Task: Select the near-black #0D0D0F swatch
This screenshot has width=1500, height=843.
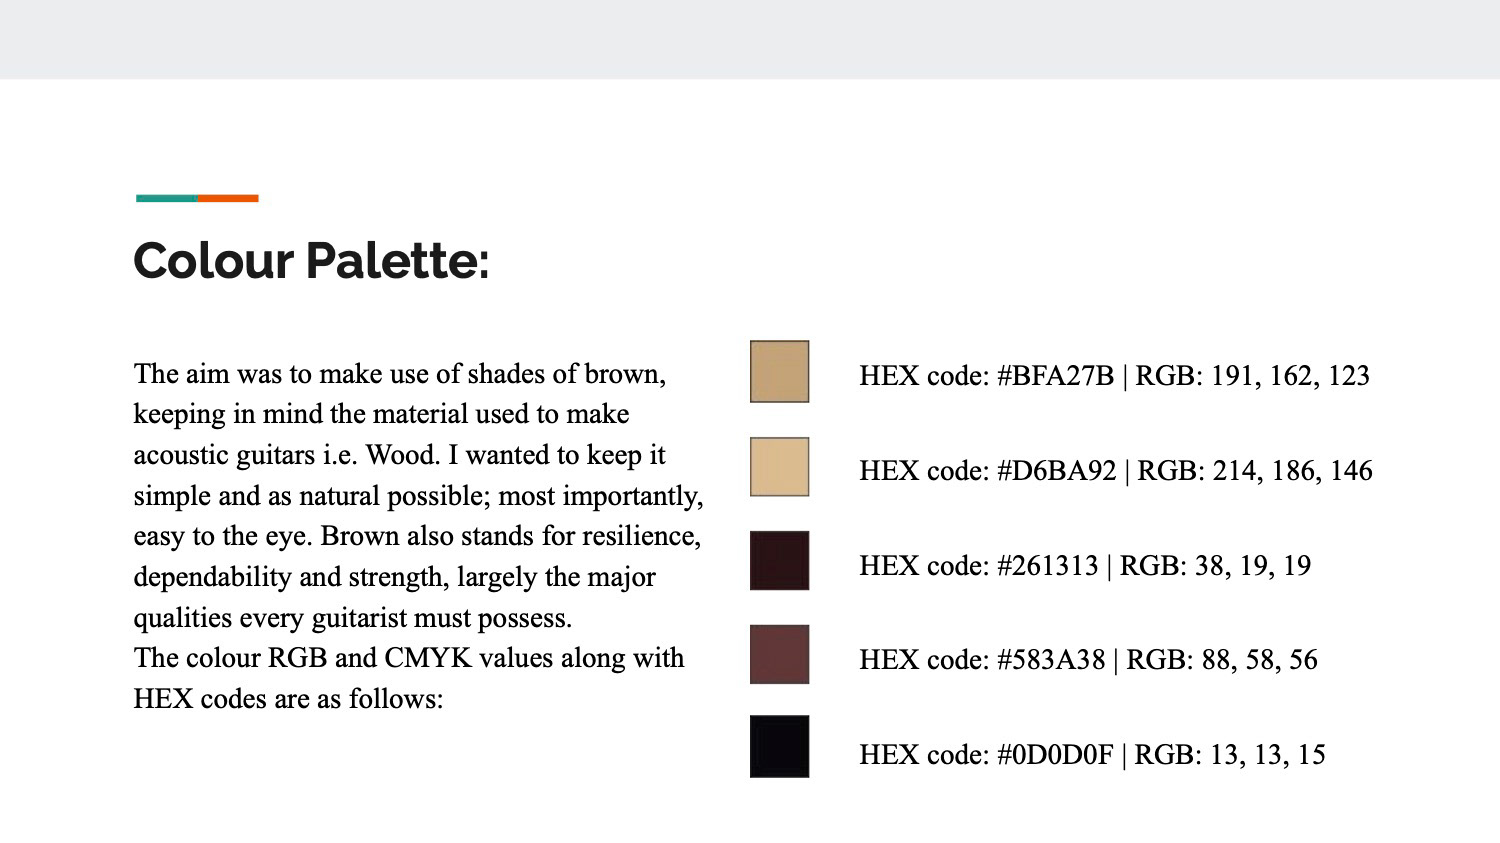Action: (779, 746)
